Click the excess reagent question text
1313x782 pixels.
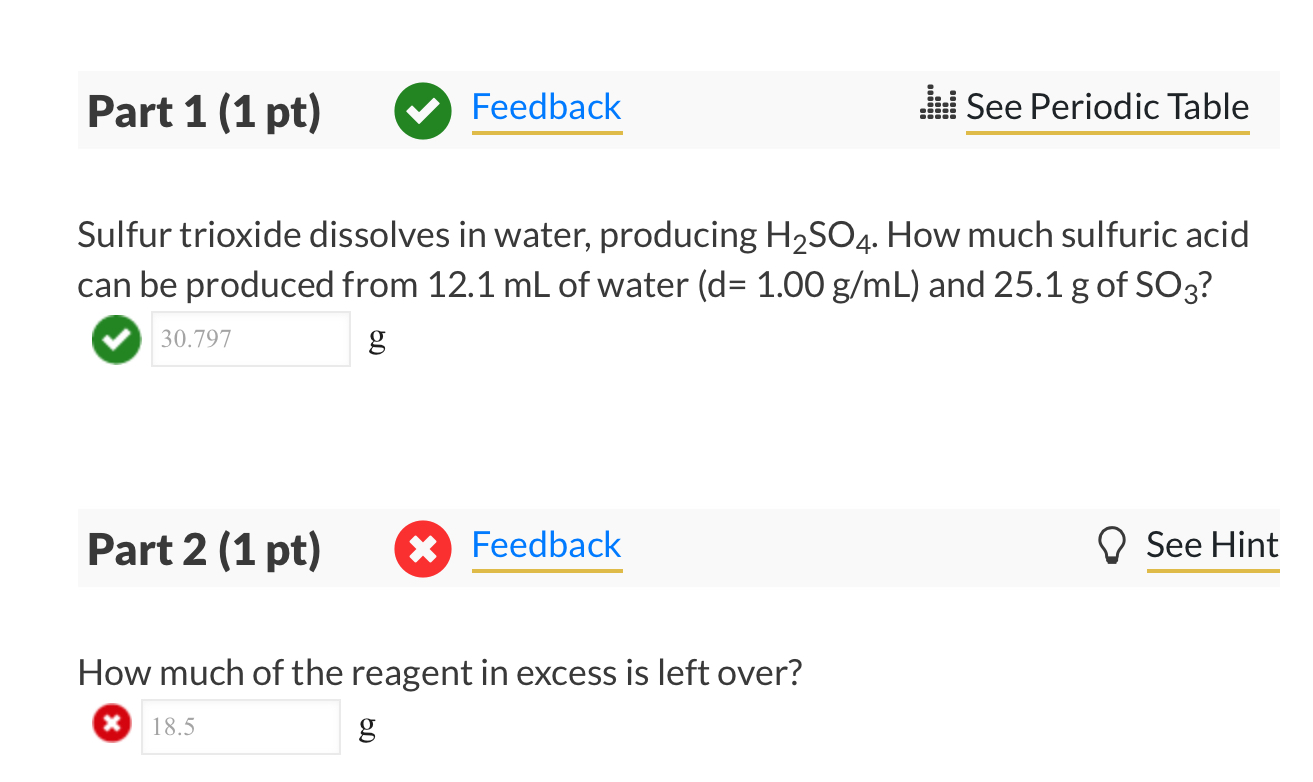point(440,672)
